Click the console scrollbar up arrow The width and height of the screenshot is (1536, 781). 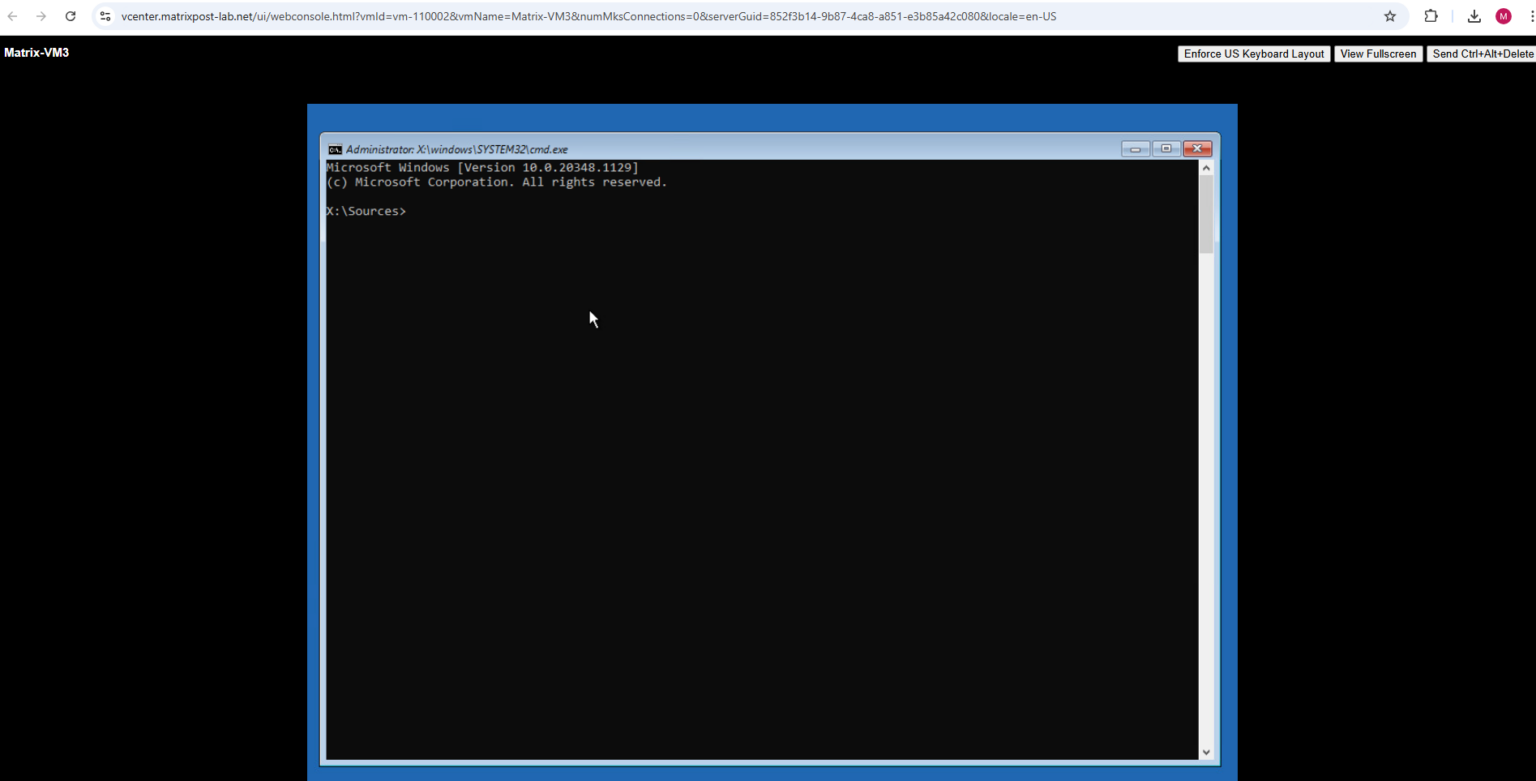point(1206,166)
